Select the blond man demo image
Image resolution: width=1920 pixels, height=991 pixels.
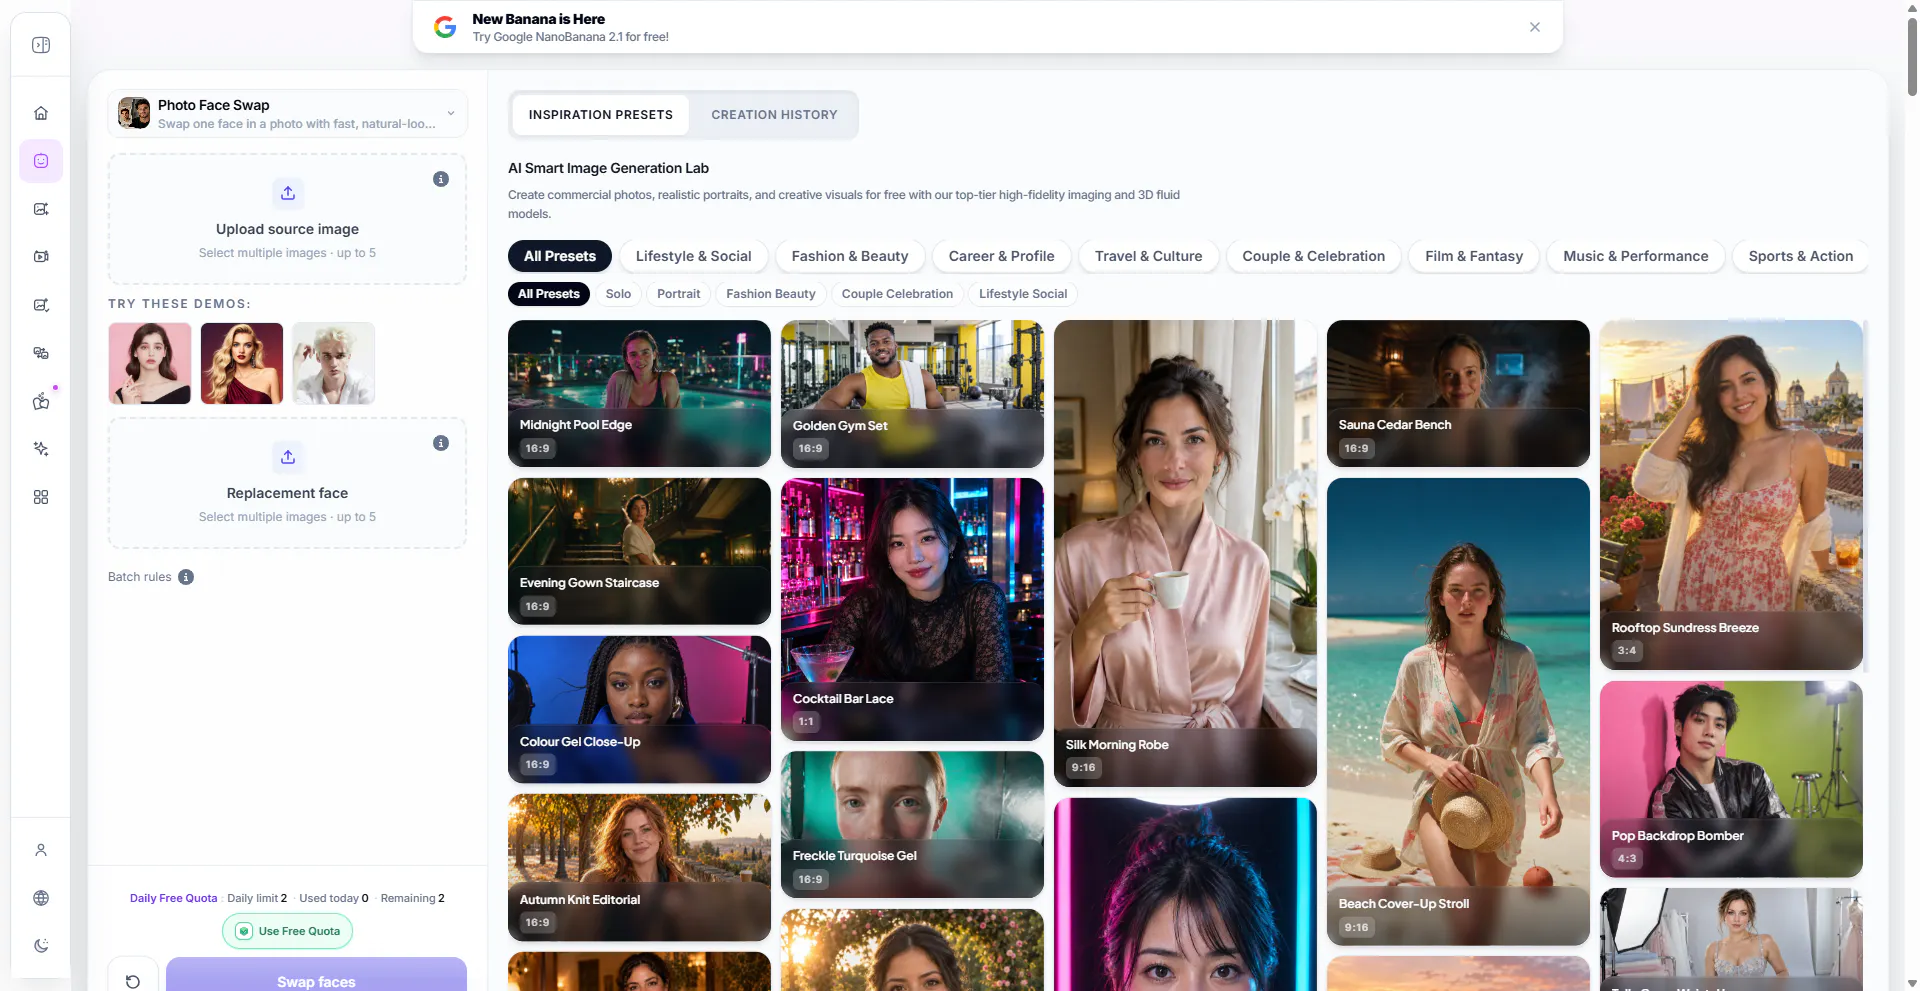(x=334, y=363)
